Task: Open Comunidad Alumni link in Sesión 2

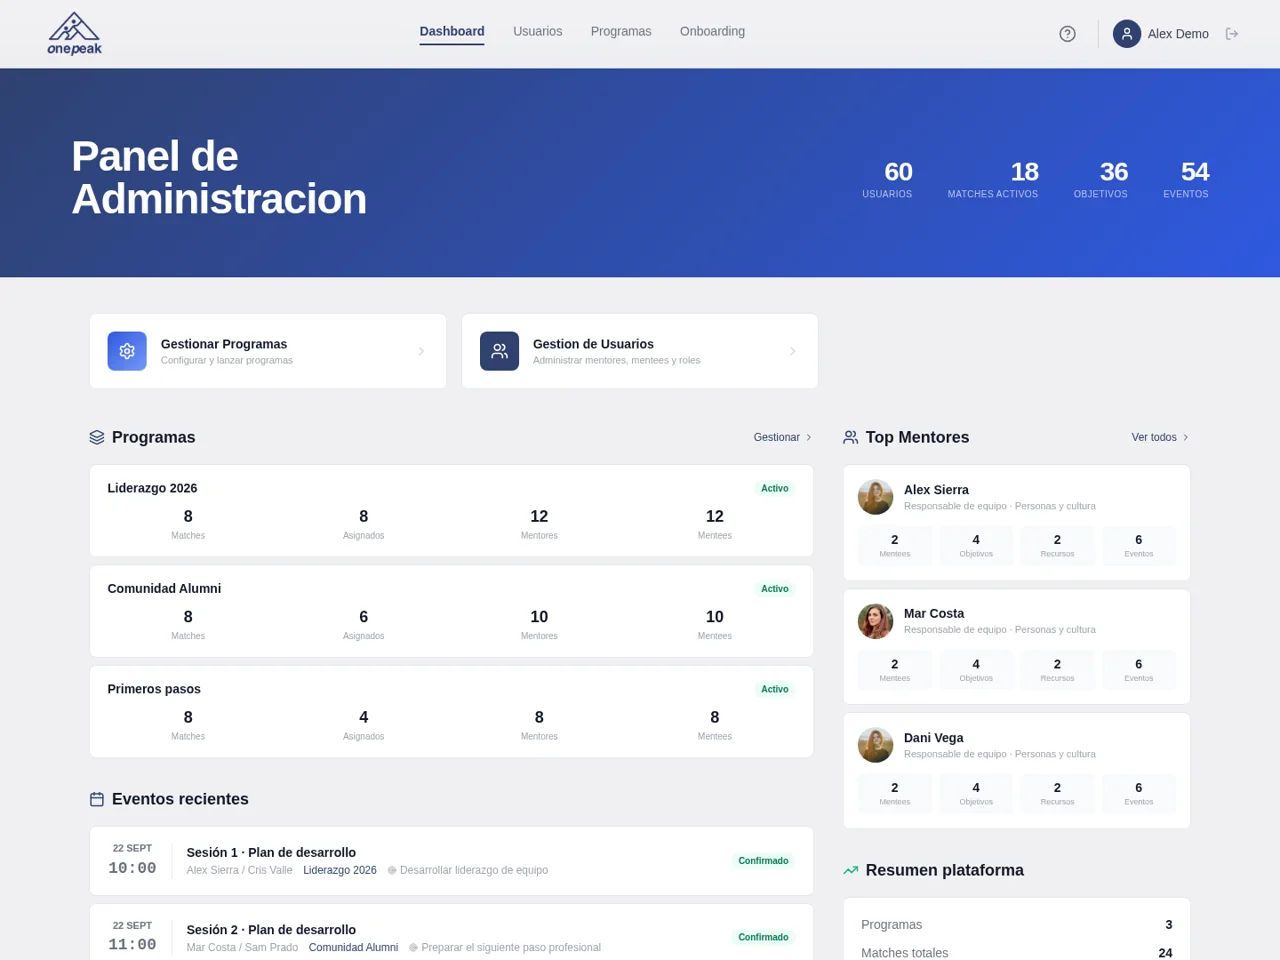Action: [353, 947]
